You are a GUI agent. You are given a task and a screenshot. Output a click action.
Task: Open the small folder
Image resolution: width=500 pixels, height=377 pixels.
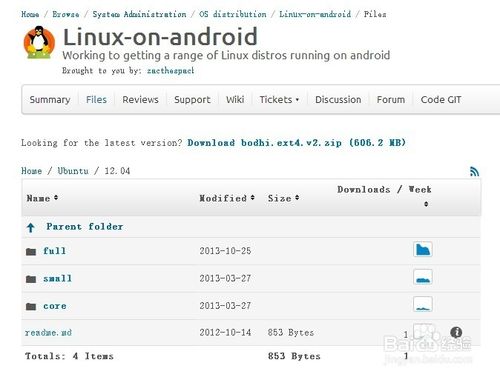tap(57, 278)
